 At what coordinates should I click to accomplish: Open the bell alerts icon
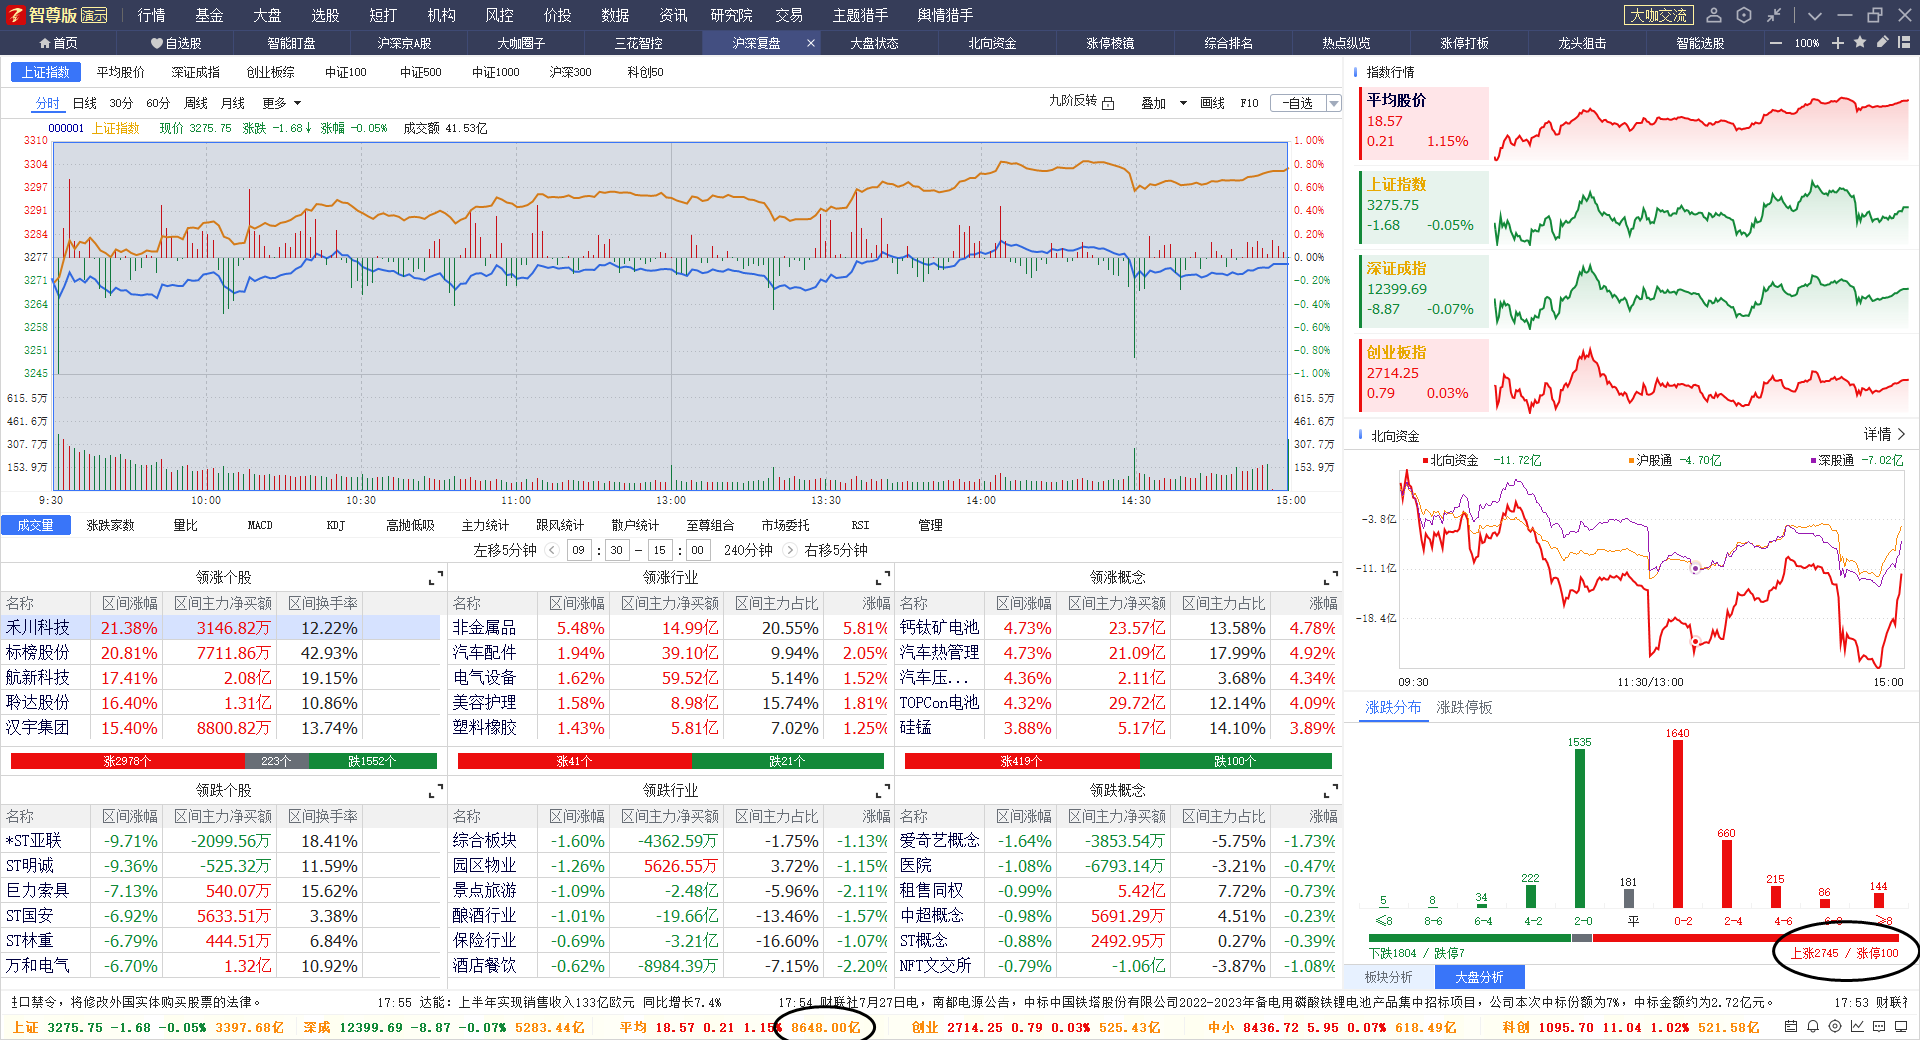[x=1812, y=1027]
